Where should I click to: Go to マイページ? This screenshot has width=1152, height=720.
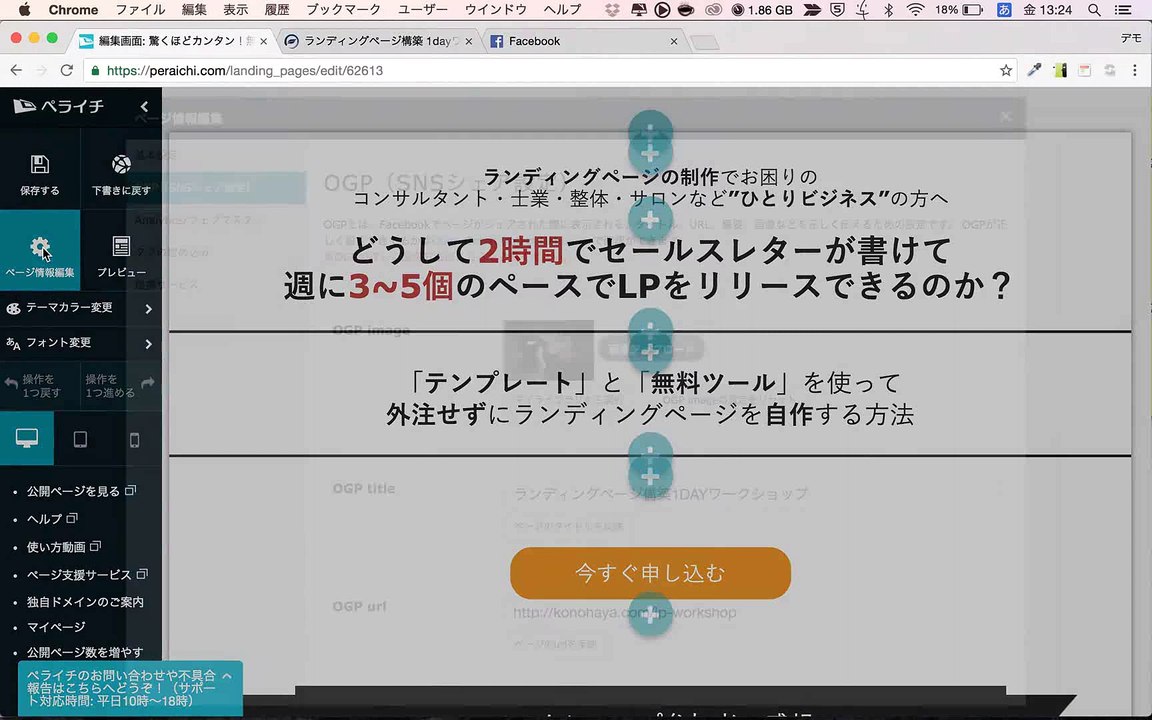tap(56, 627)
